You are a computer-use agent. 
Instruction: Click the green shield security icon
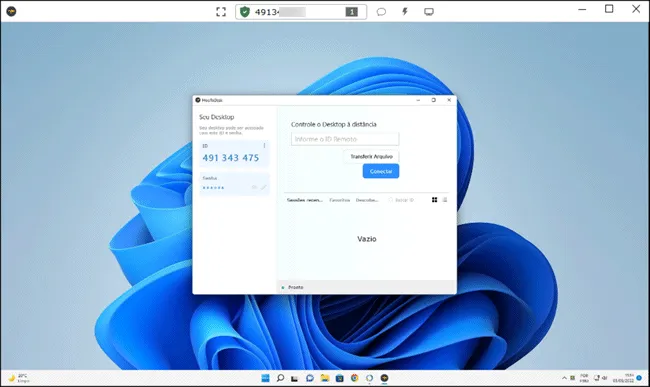coord(245,12)
